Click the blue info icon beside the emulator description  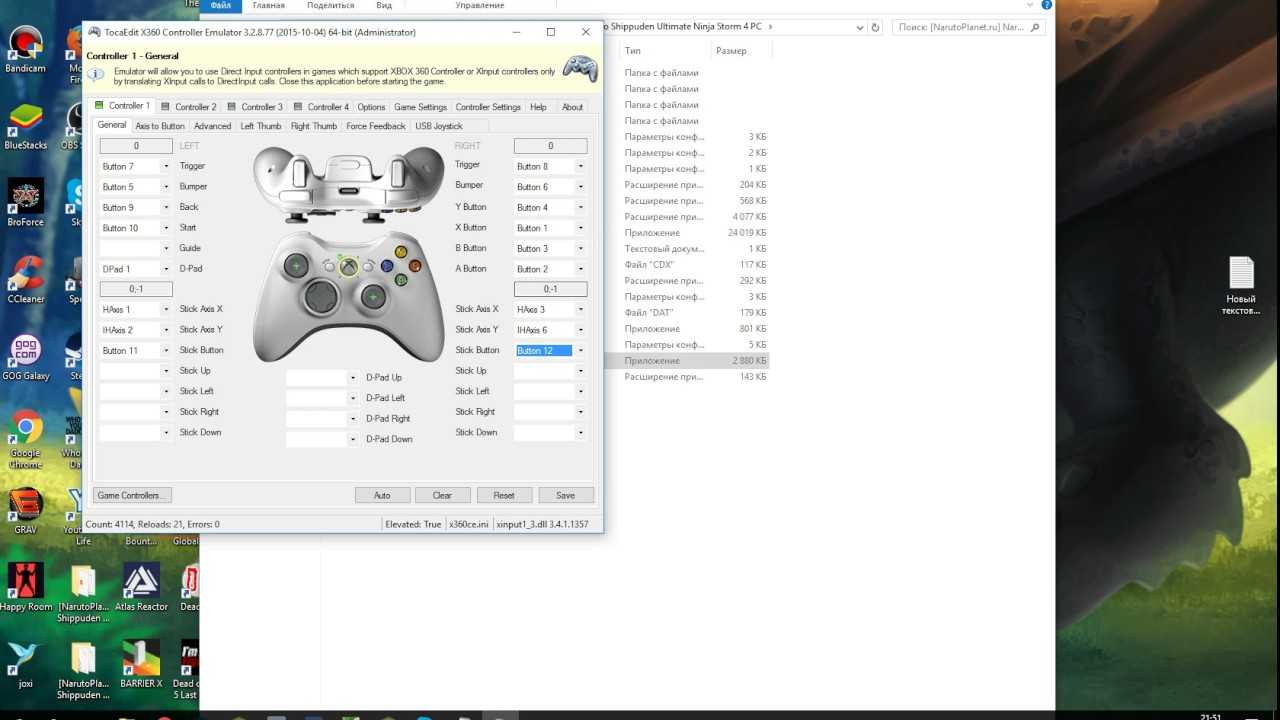[95, 76]
